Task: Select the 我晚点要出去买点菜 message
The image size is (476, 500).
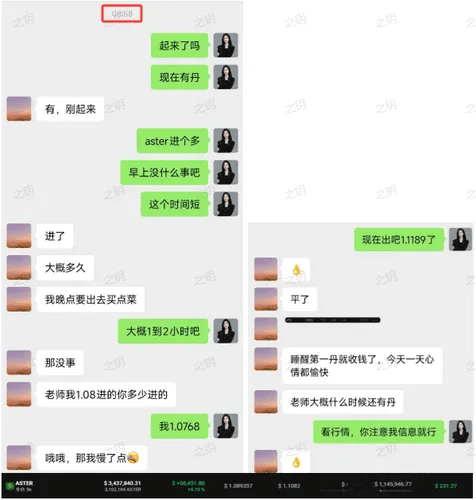Action: (91, 299)
